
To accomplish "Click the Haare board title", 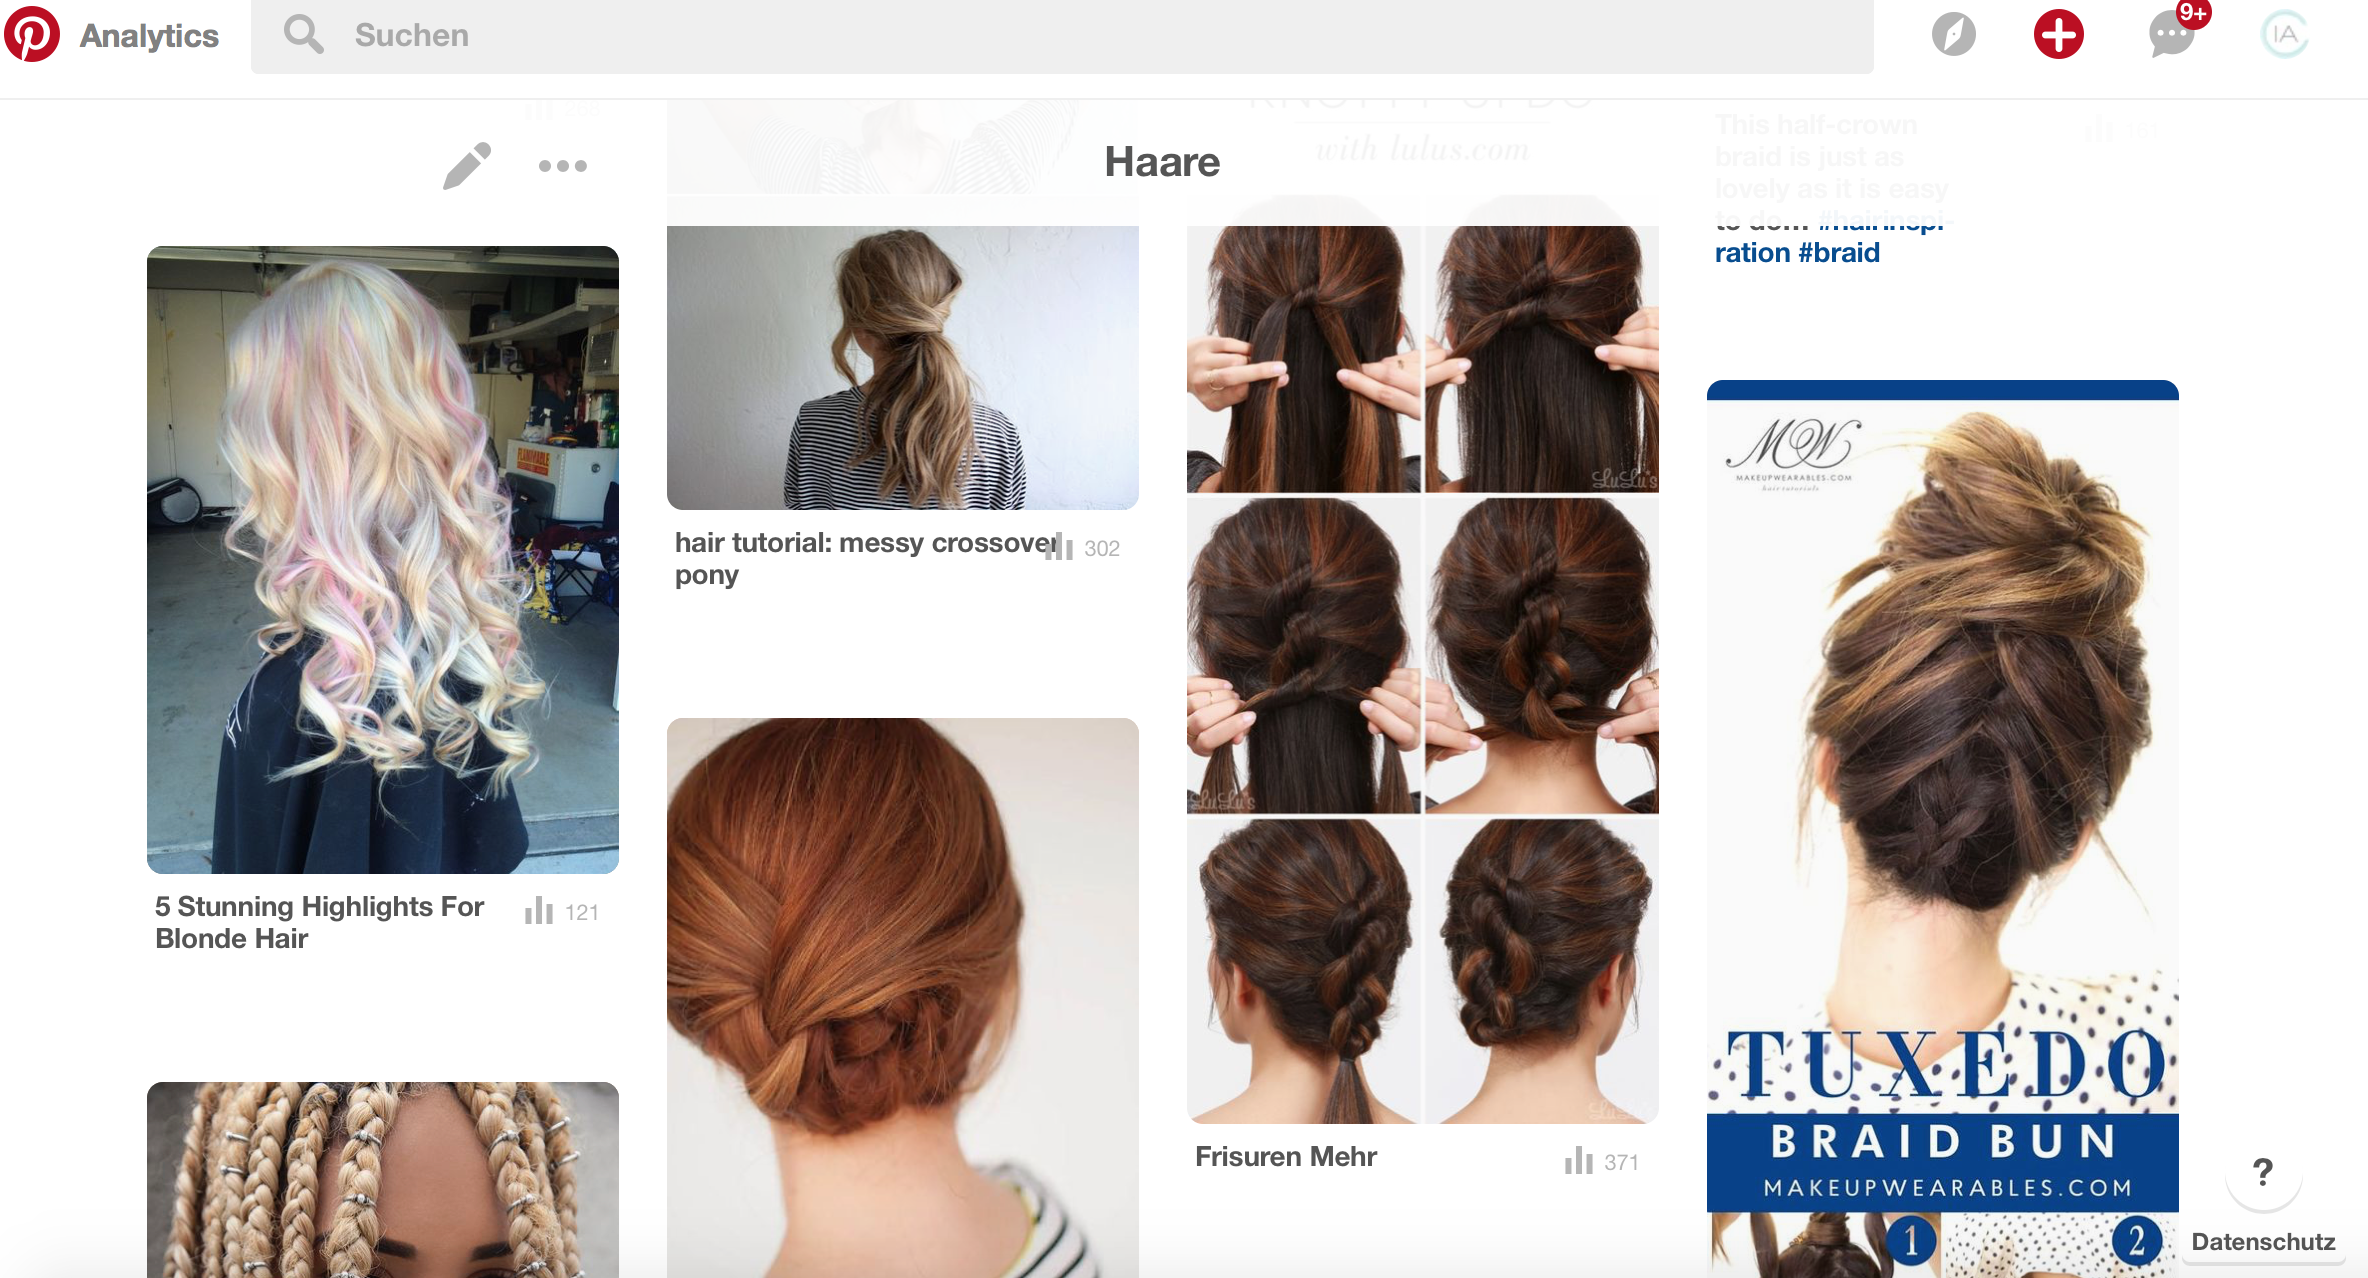I will 1162,162.
